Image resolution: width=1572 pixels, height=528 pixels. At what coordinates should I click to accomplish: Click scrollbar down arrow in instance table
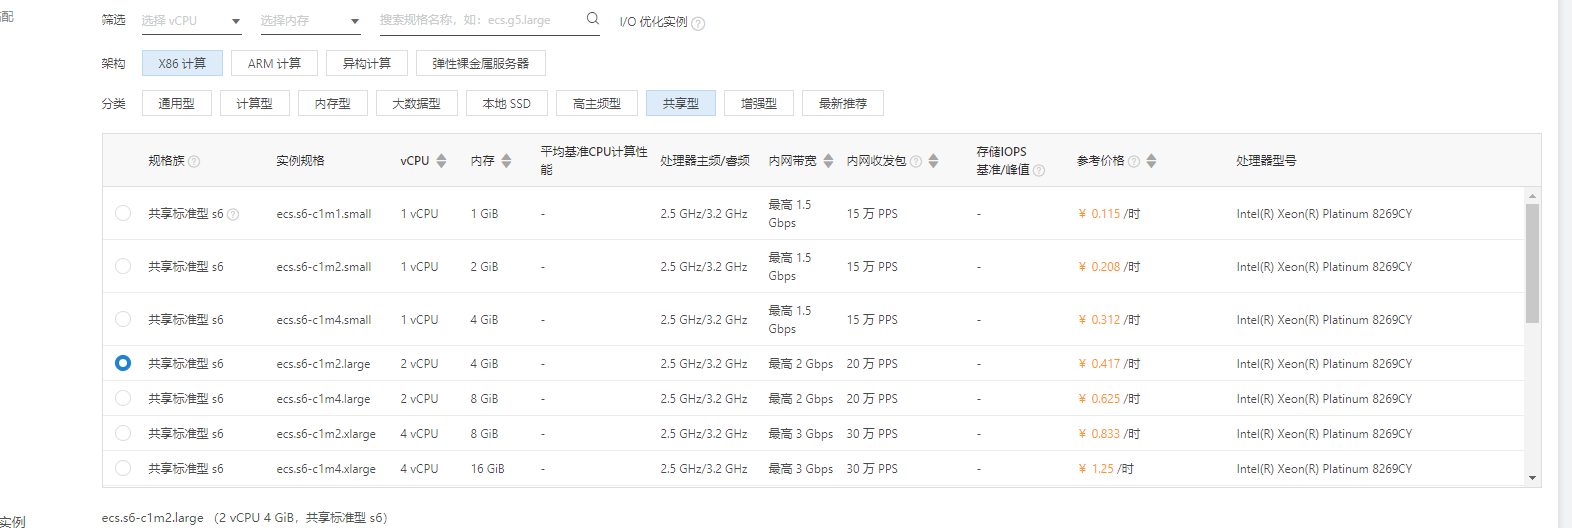tap(1532, 478)
